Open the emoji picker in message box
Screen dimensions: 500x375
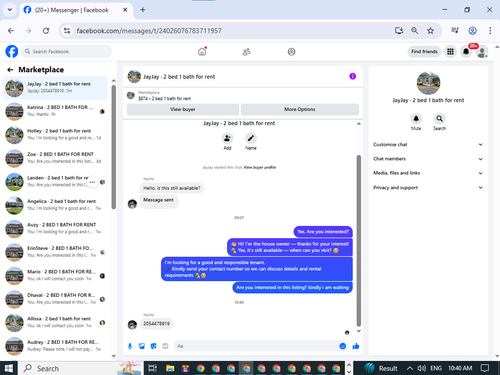[x=342, y=346]
